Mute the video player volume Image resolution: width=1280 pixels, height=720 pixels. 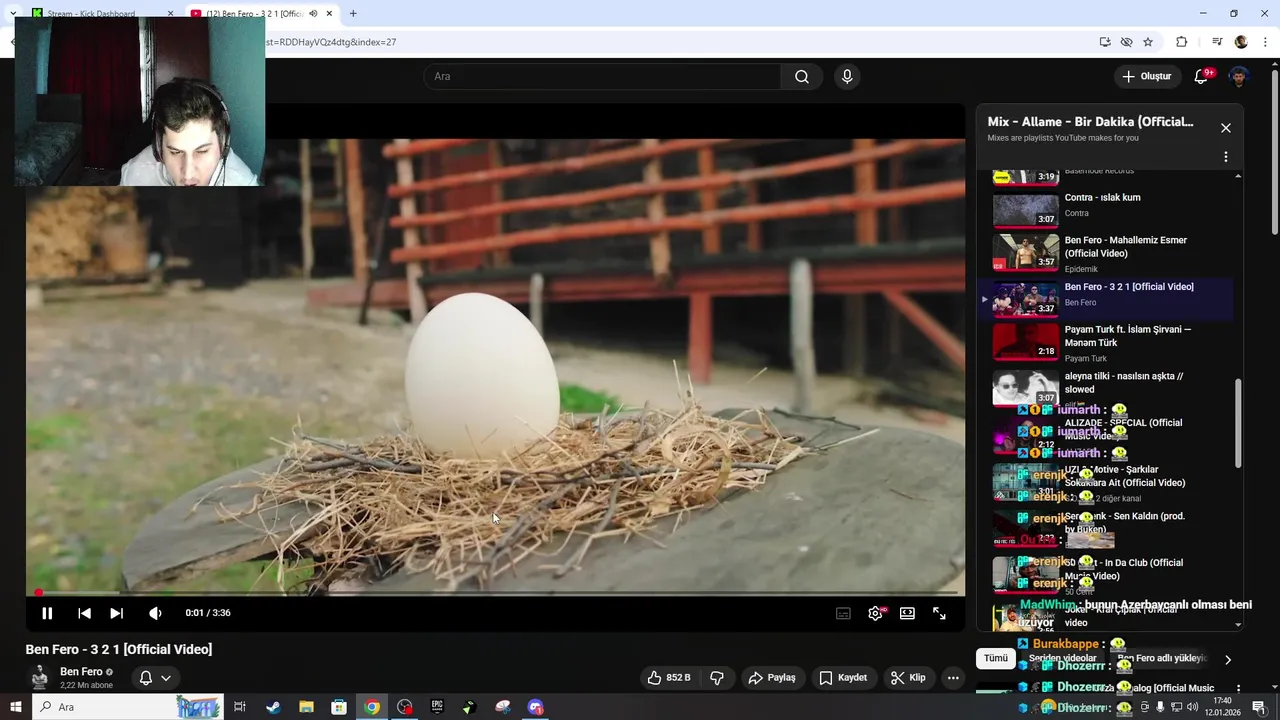click(155, 613)
